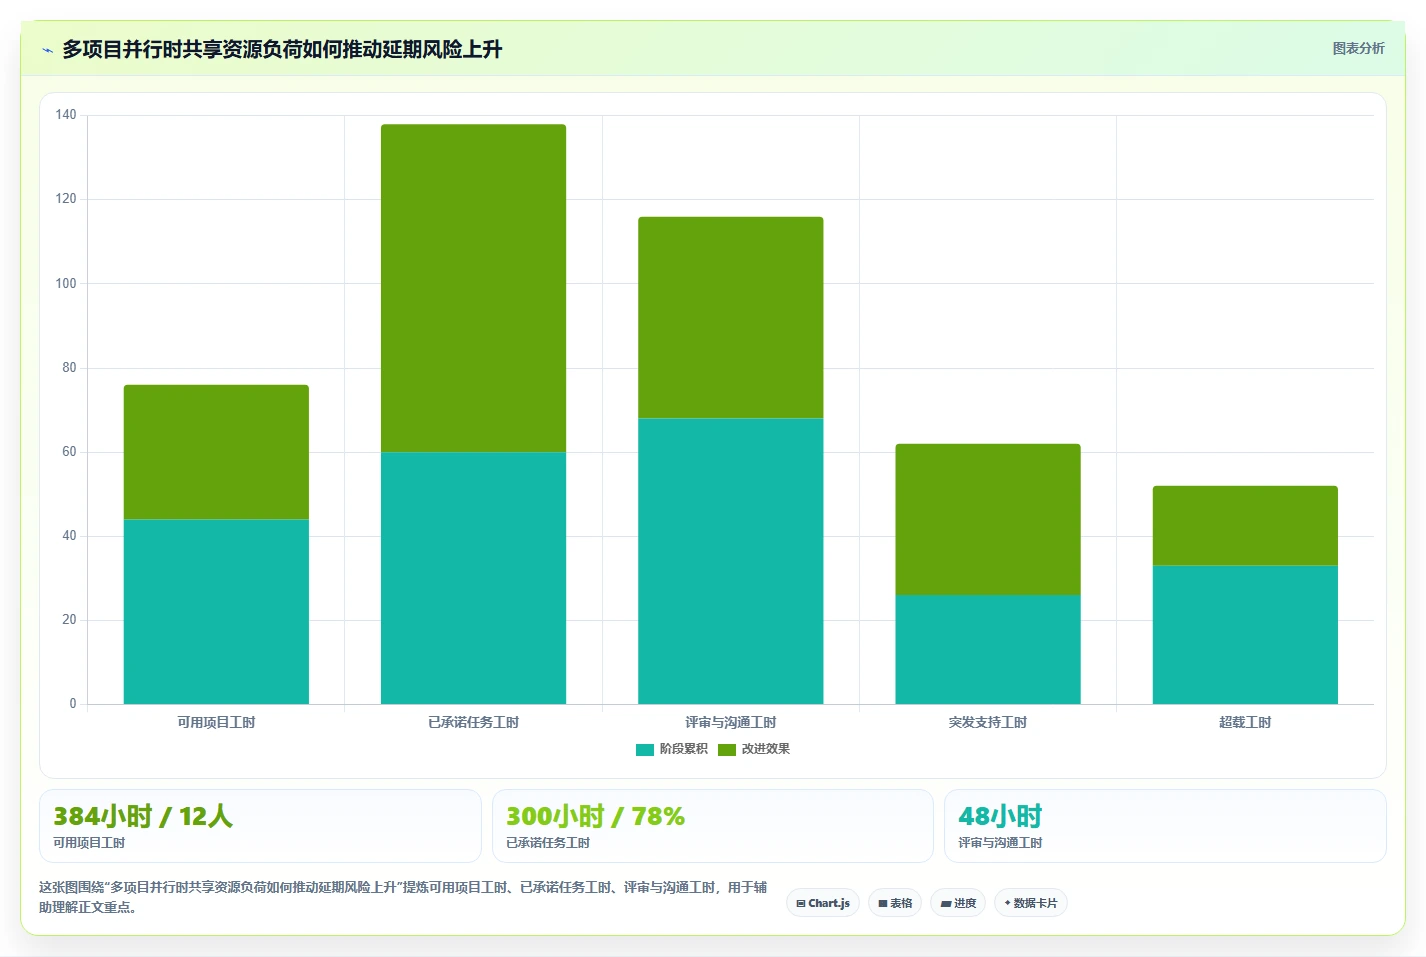Viewport: 1426px width, 957px height.
Task: Click the teal 阶段累积 legend swatch
Action: pyautogui.click(x=645, y=749)
